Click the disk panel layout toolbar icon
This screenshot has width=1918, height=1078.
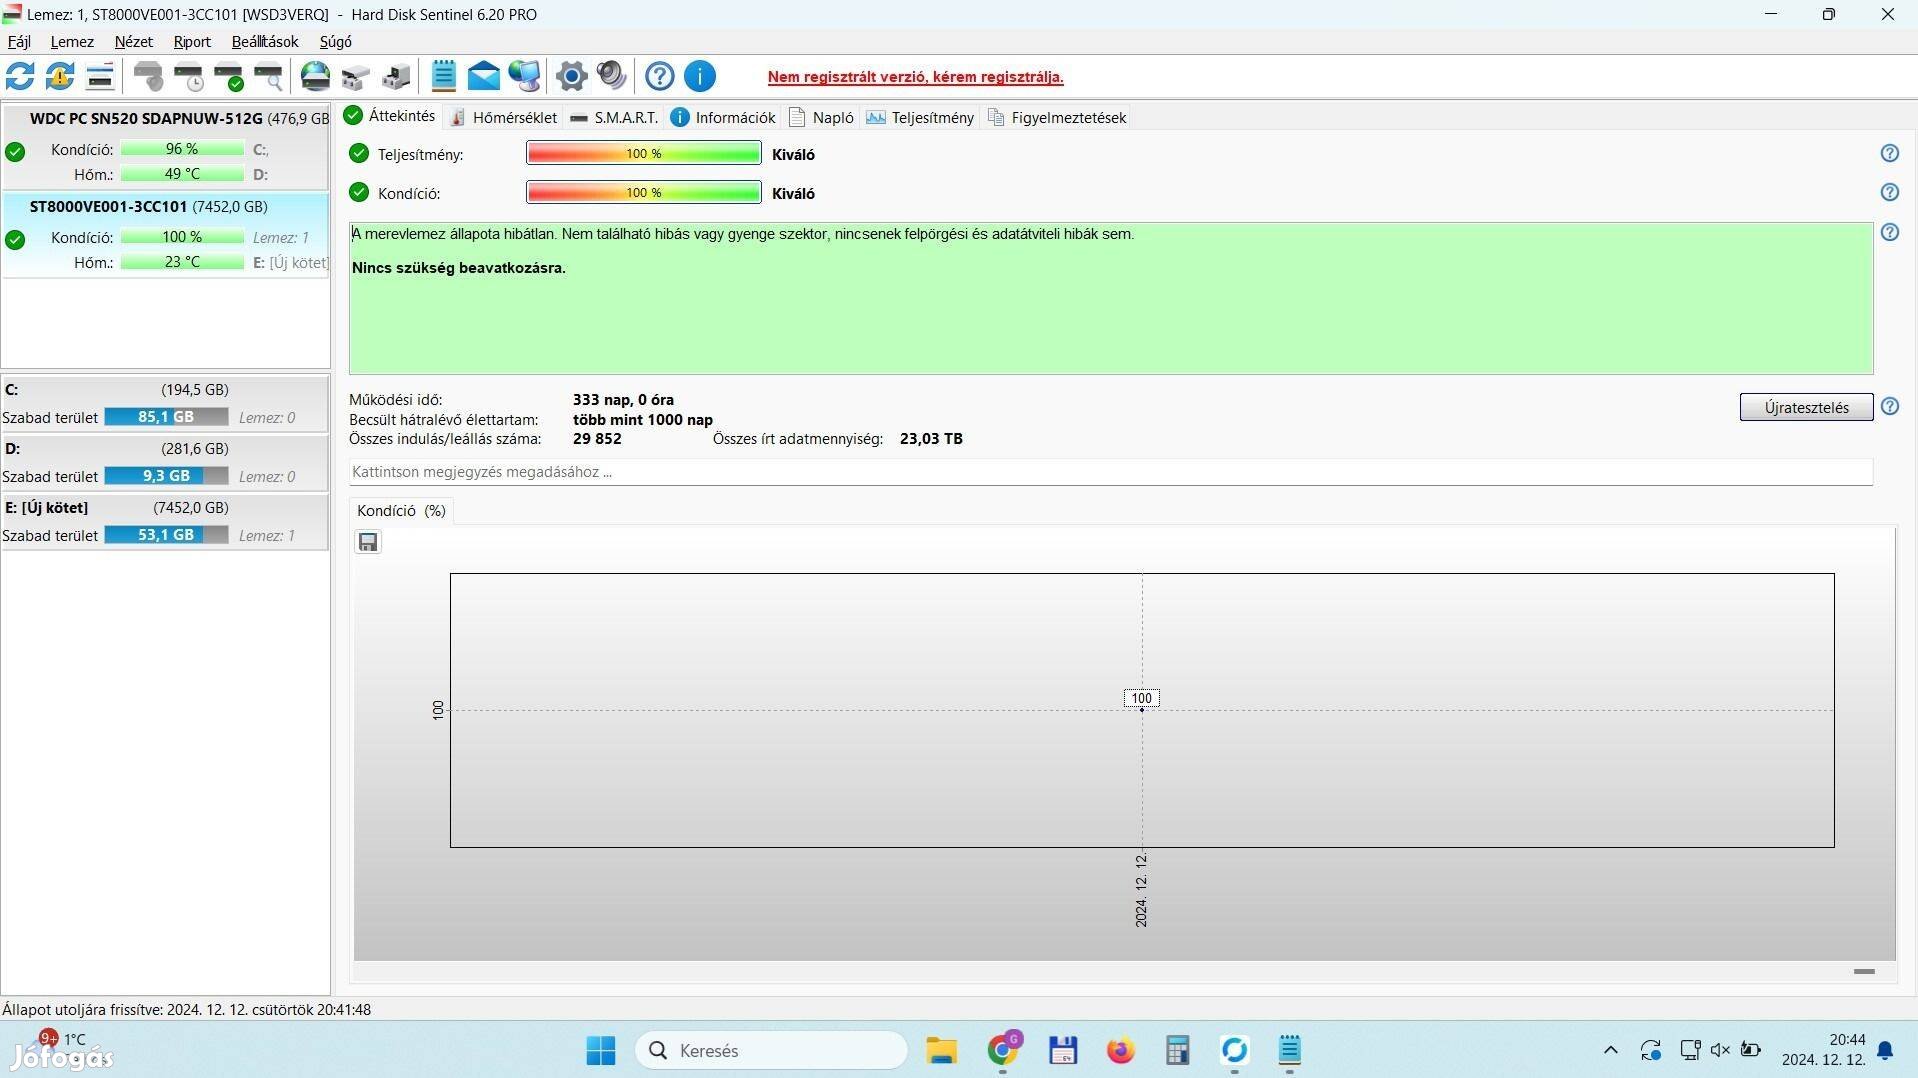click(100, 76)
